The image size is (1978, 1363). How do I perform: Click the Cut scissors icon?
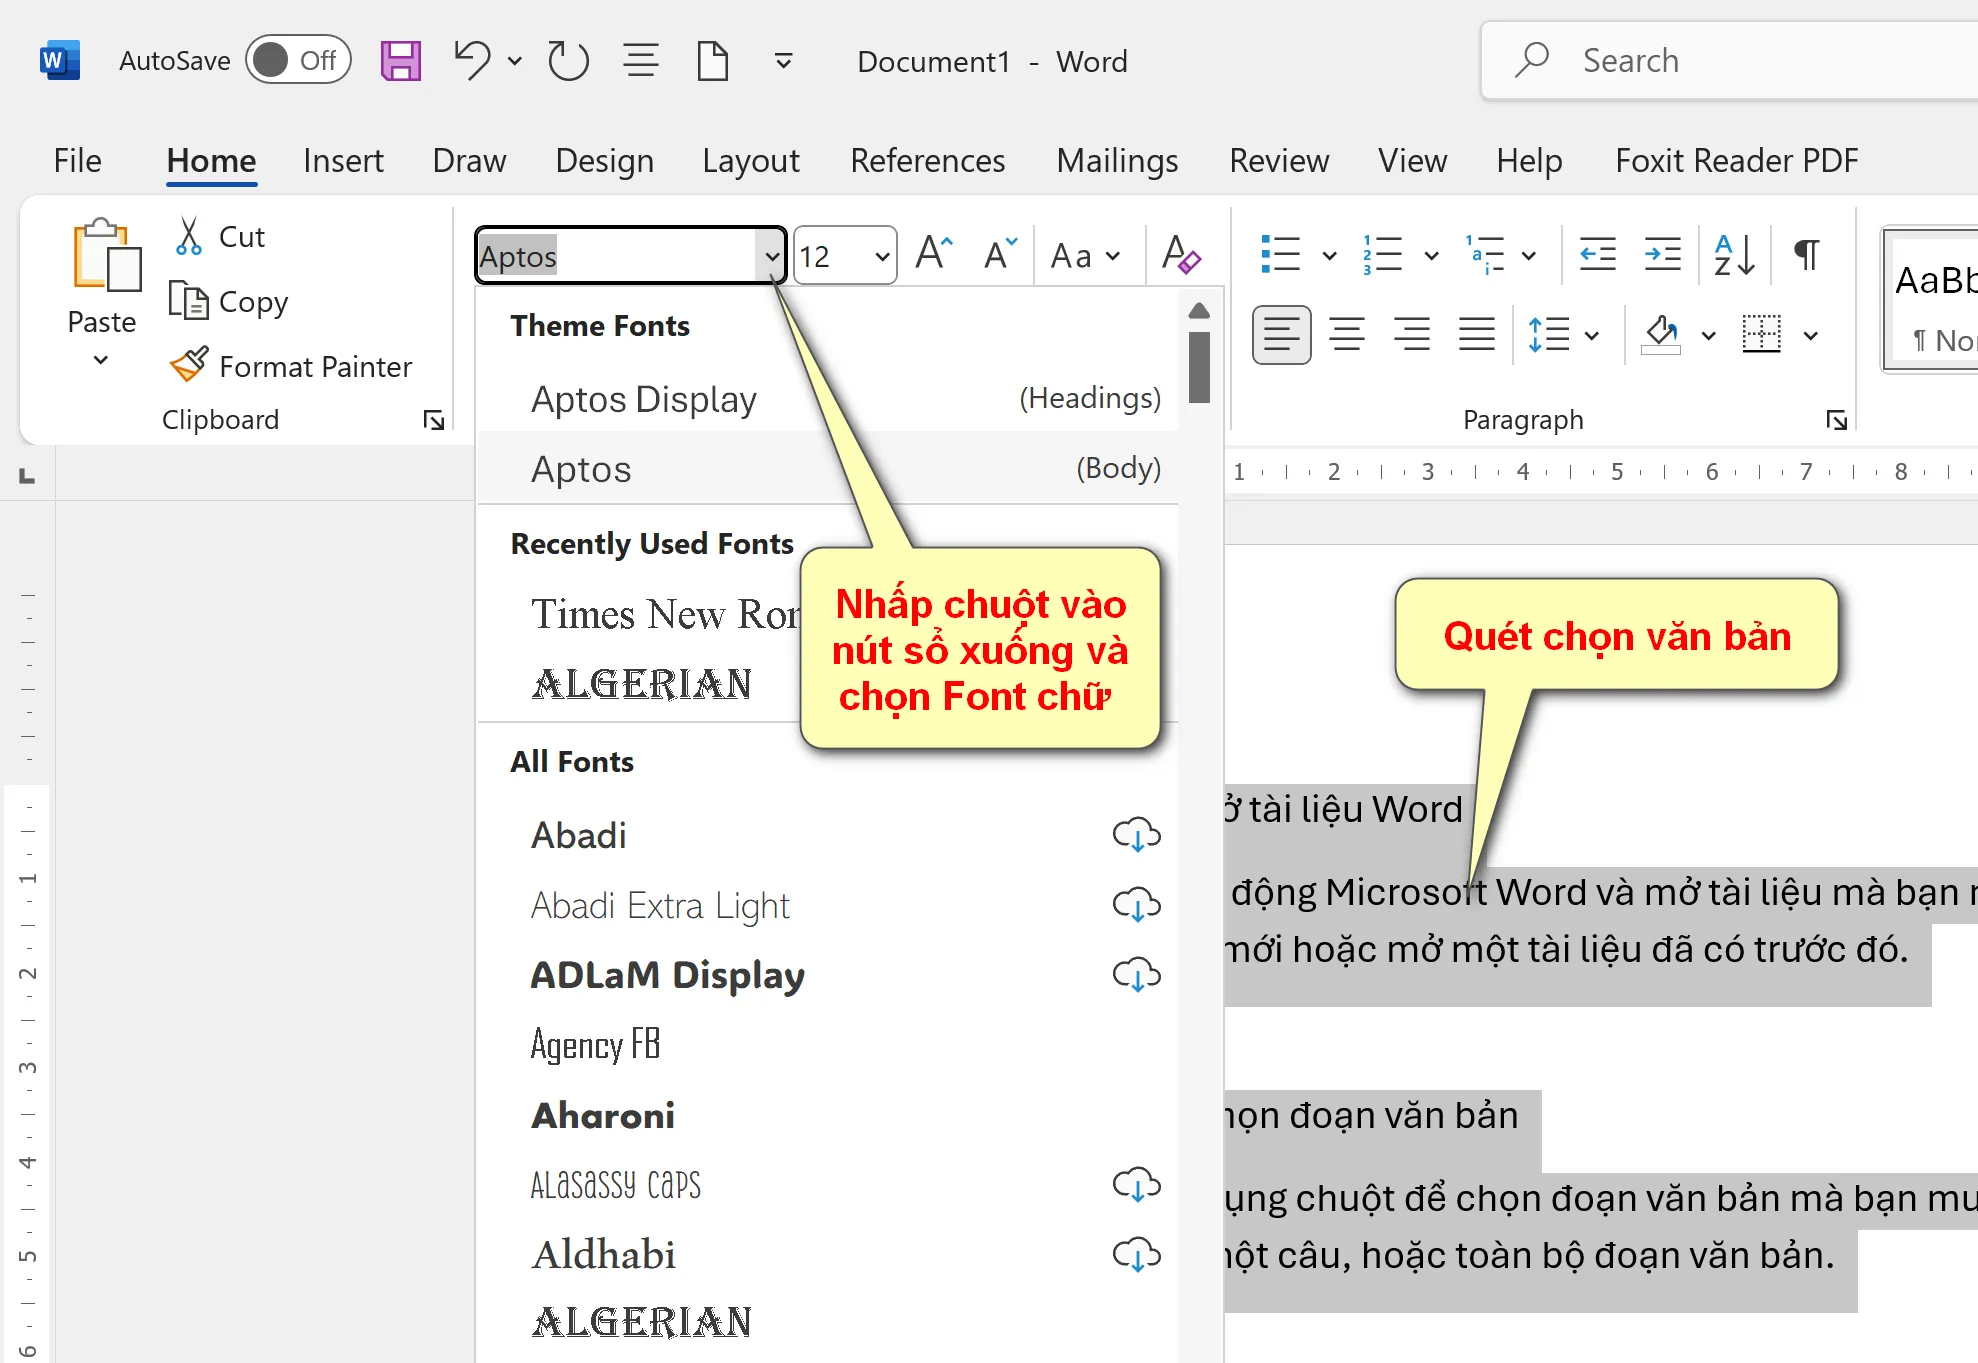(188, 237)
